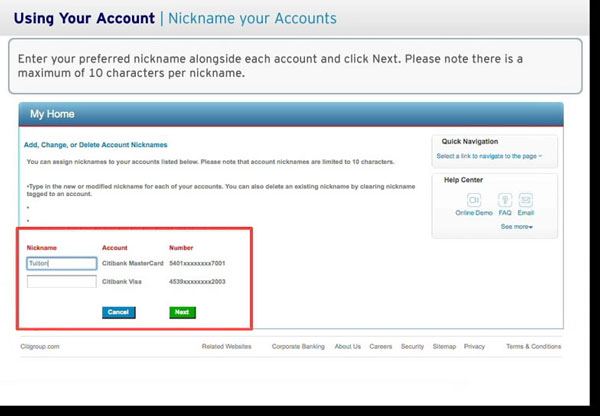This screenshot has width=600, height=416.
Task: Open Sitemap footer link
Action: click(444, 346)
